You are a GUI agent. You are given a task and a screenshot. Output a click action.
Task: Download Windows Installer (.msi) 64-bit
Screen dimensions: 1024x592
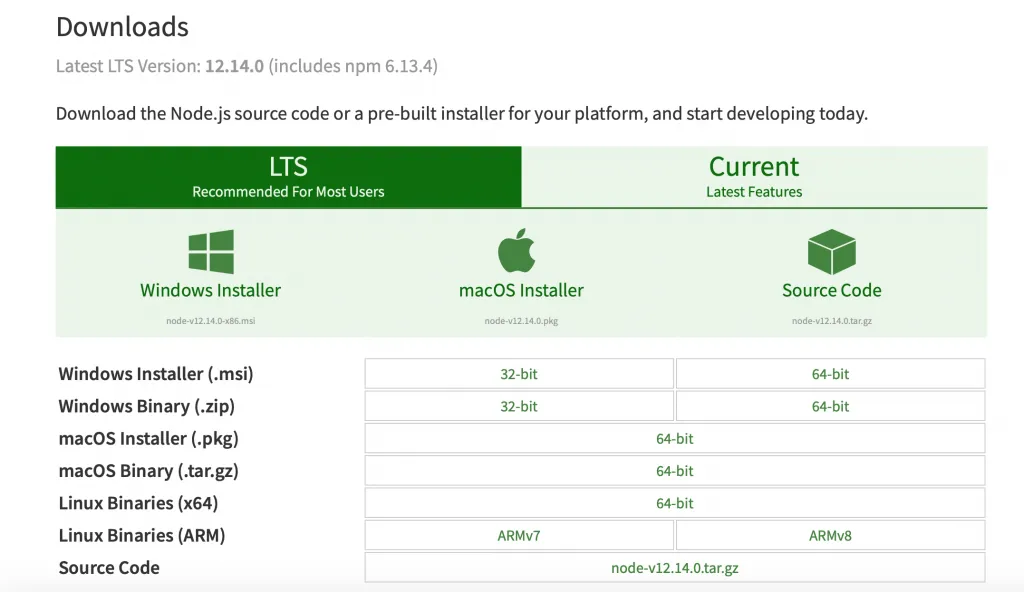coord(830,374)
